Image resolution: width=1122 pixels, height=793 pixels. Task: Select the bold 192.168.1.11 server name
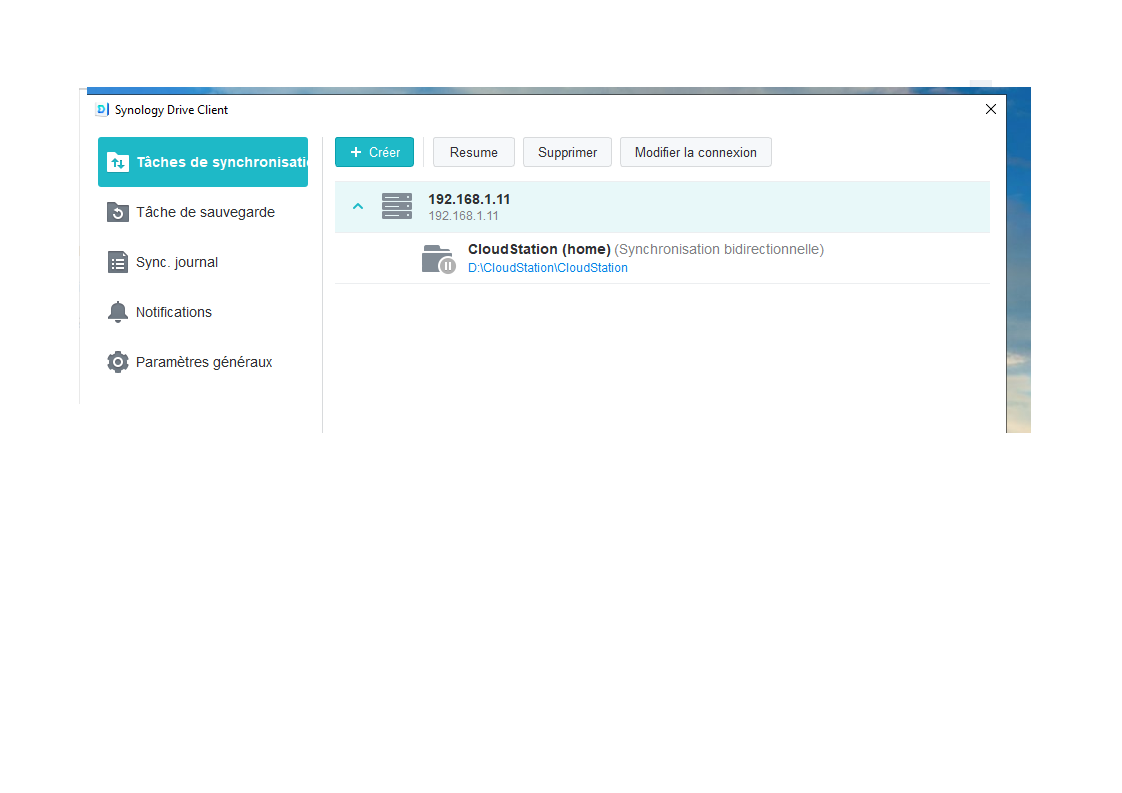pos(469,199)
